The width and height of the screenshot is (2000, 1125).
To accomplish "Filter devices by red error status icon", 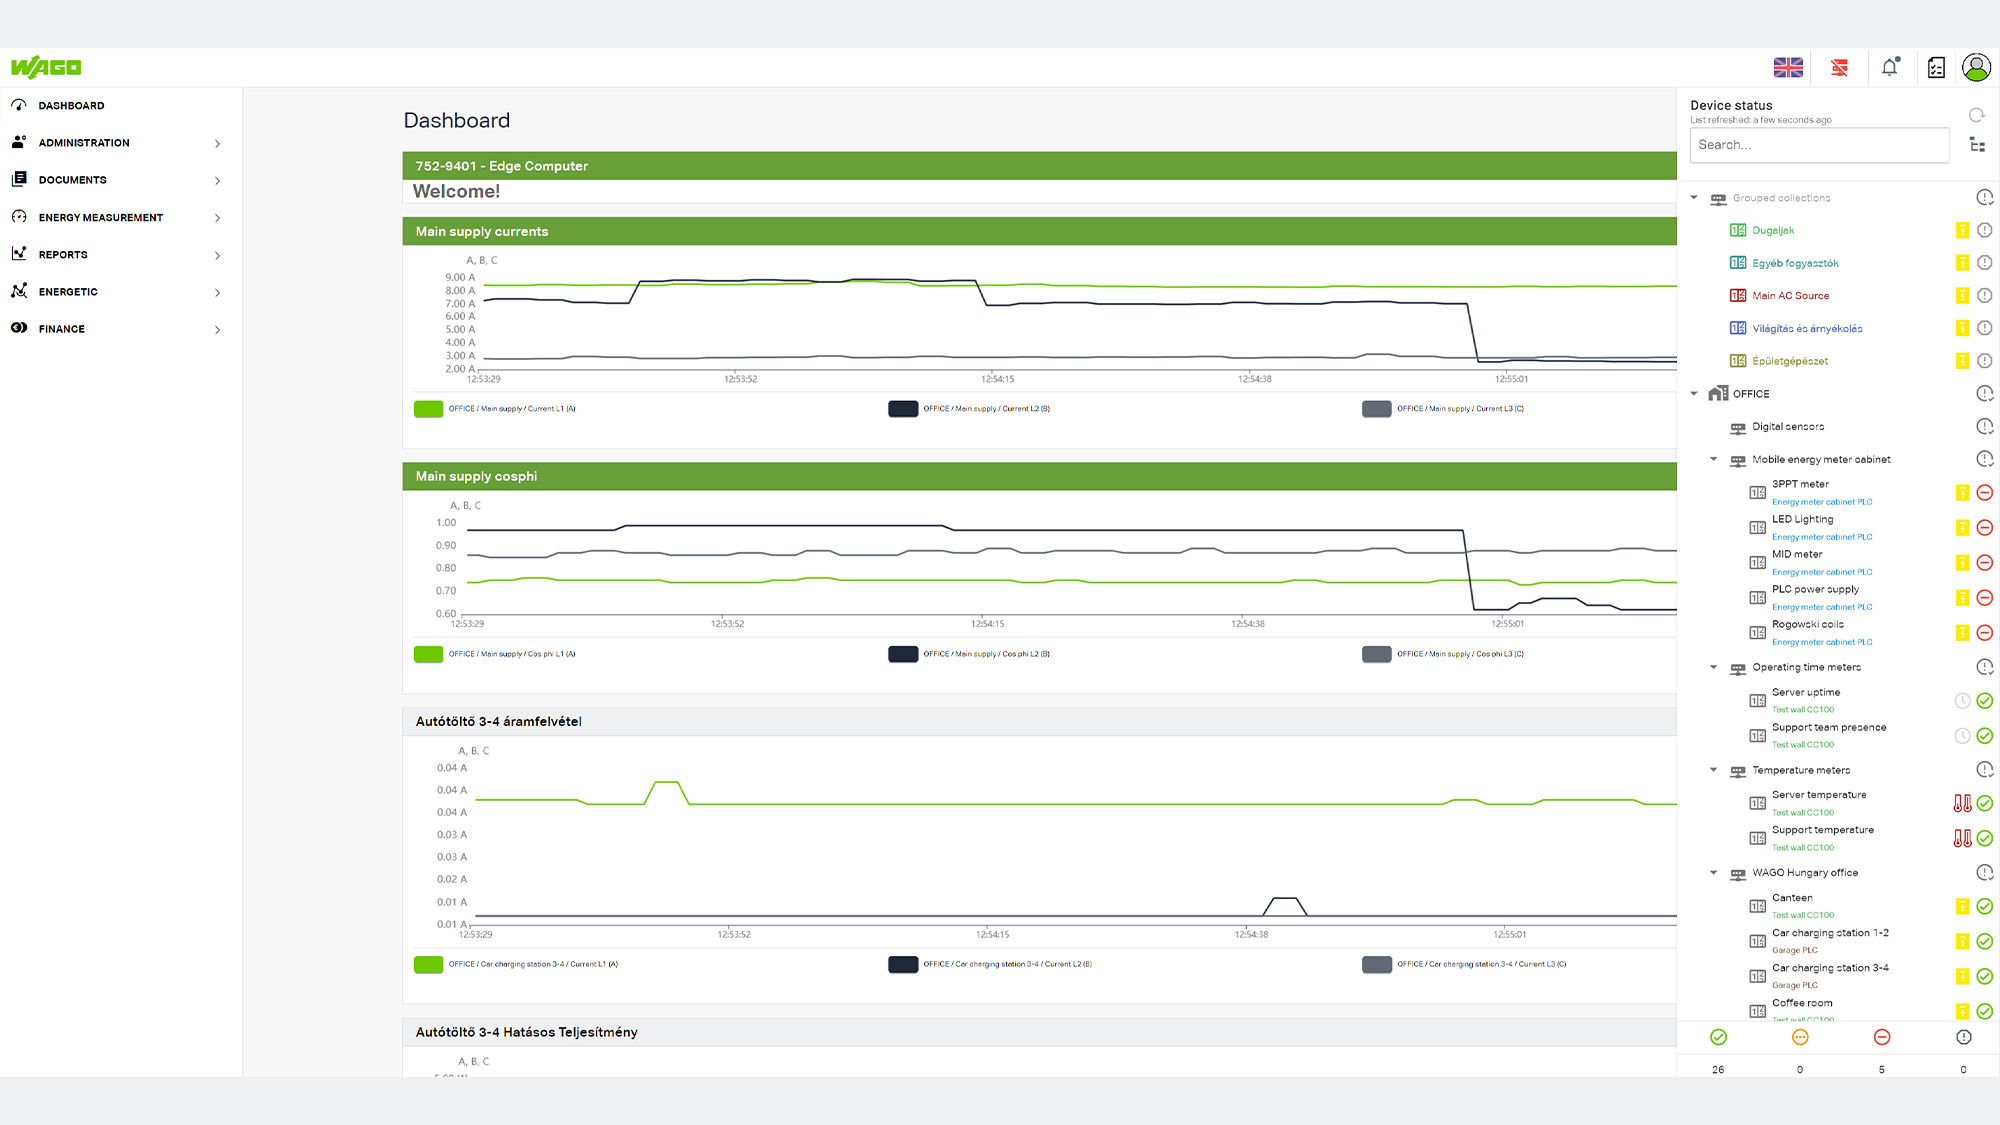I will click(1881, 1038).
